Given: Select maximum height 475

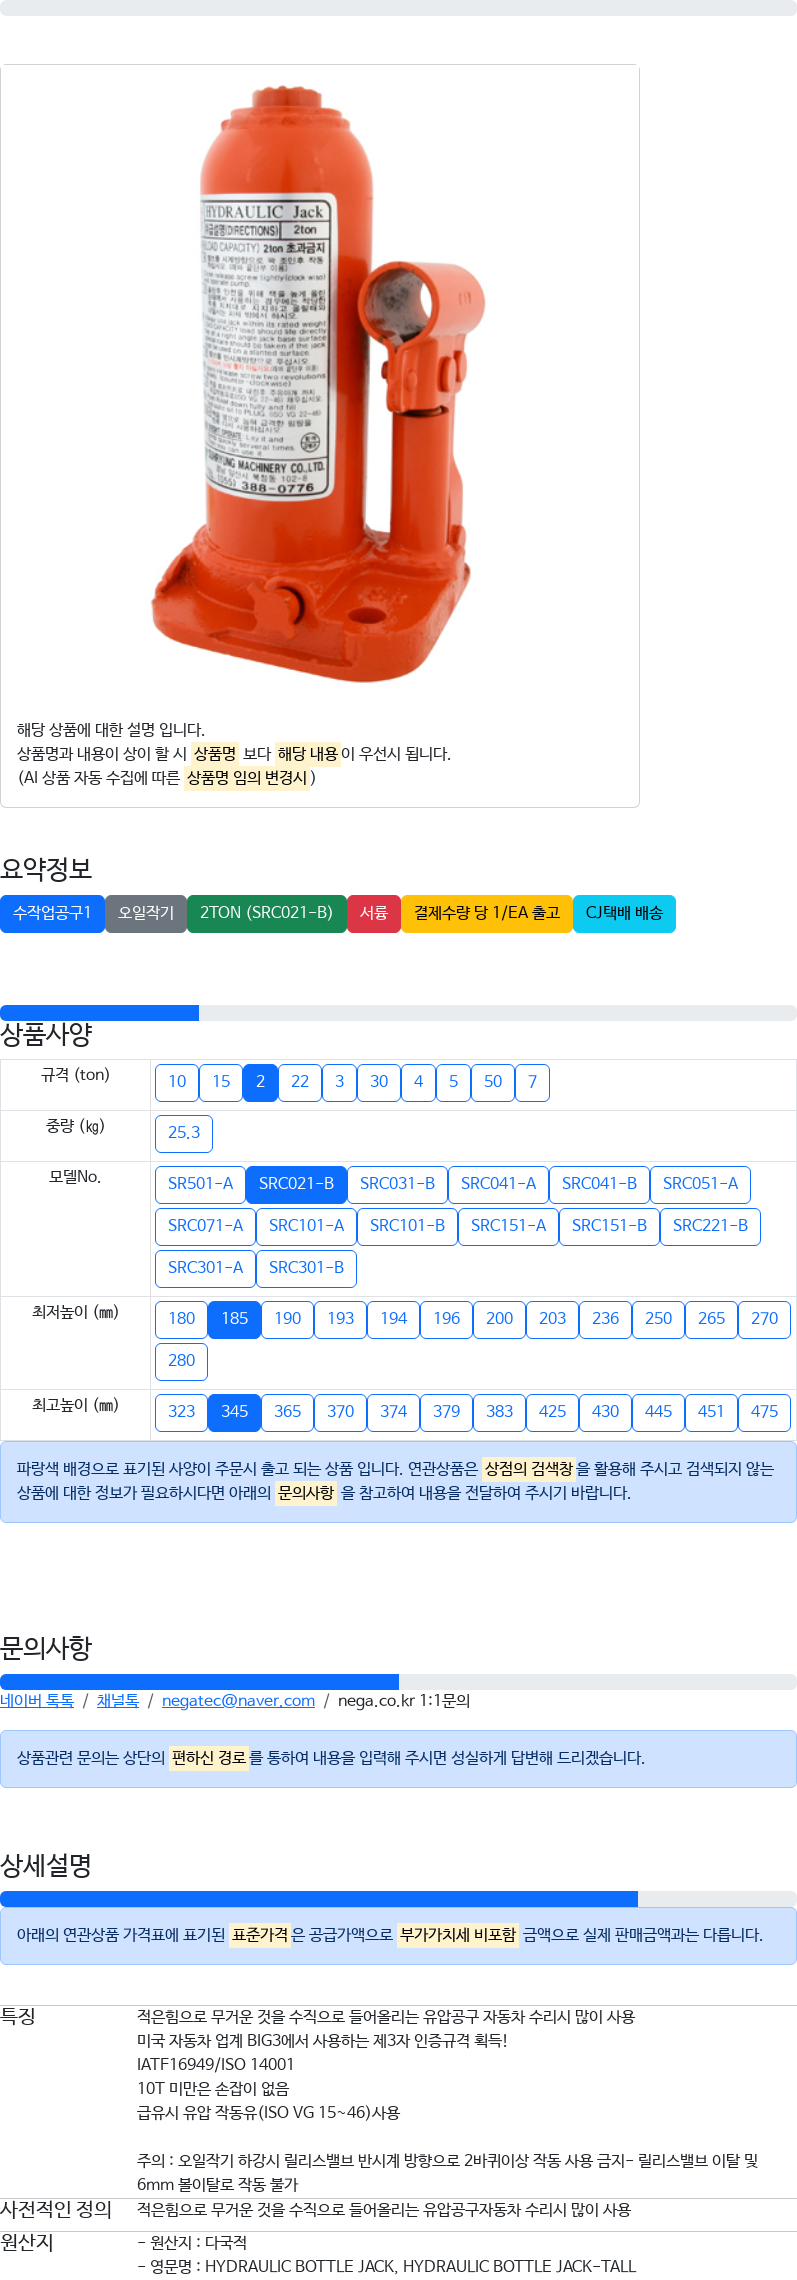Looking at the screenshot, I should pyautogui.click(x=764, y=1412).
